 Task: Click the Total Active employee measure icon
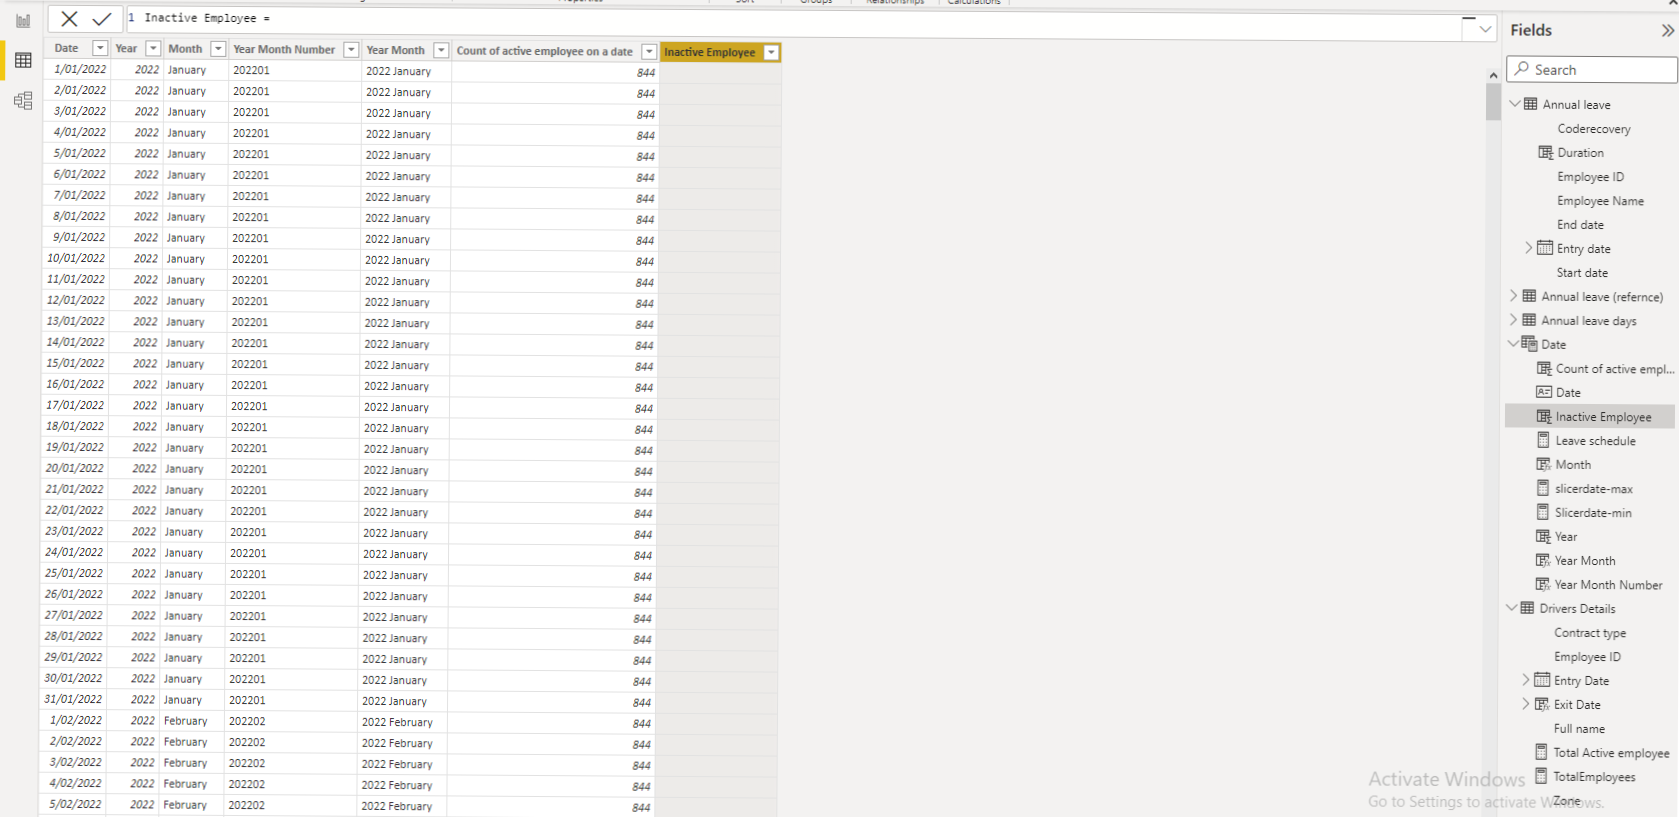click(x=1541, y=752)
